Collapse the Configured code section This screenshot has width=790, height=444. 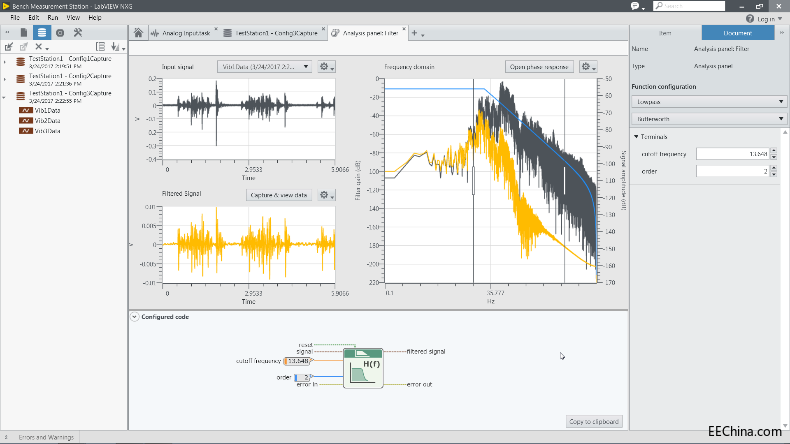tap(135, 317)
